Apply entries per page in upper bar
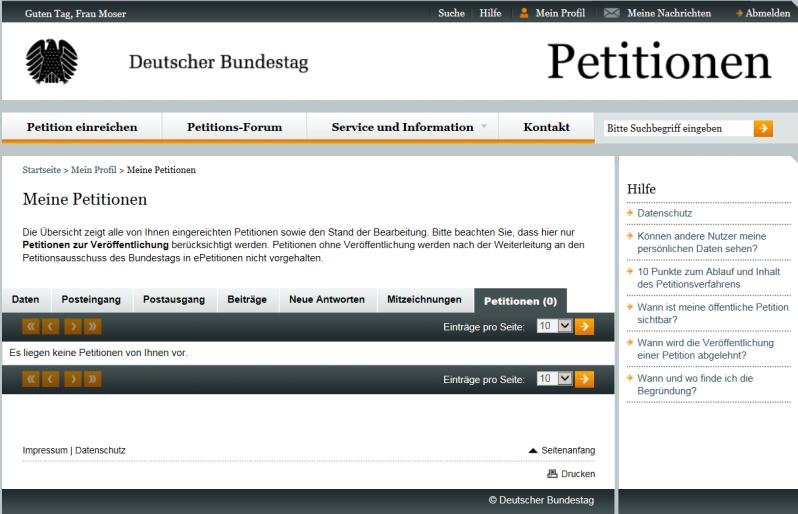 point(584,326)
